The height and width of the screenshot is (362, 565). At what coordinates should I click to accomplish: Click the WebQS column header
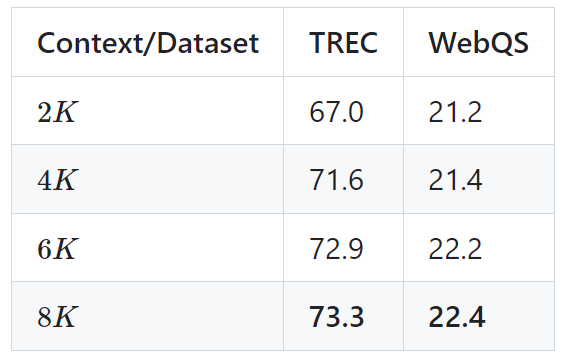tap(479, 43)
